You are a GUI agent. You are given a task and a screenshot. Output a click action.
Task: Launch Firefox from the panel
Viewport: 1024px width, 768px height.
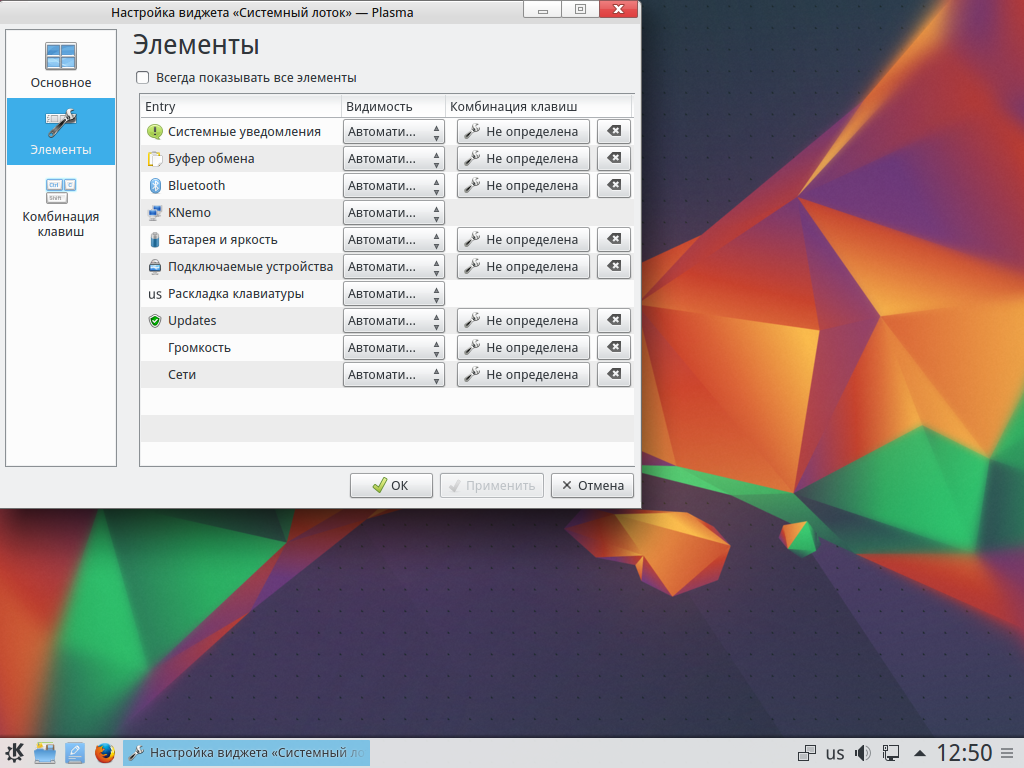(x=104, y=753)
